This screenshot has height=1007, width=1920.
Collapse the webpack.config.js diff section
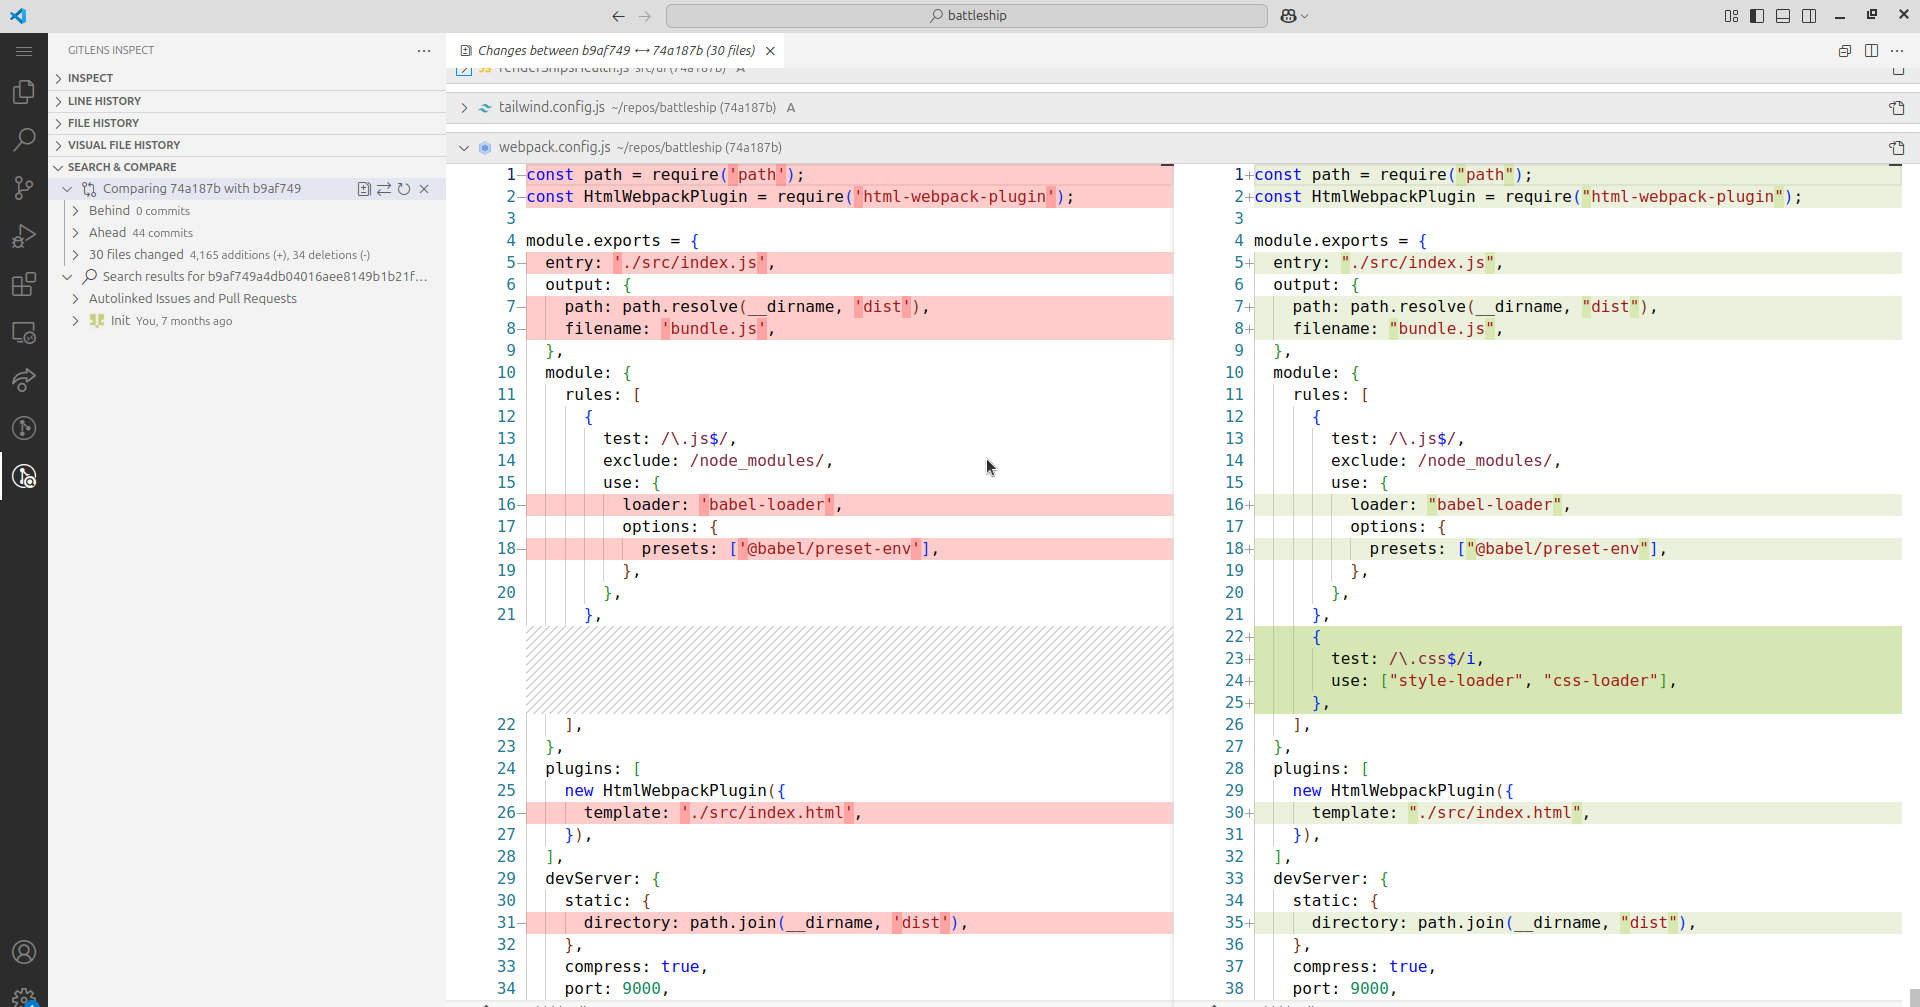(x=464, y=148)
